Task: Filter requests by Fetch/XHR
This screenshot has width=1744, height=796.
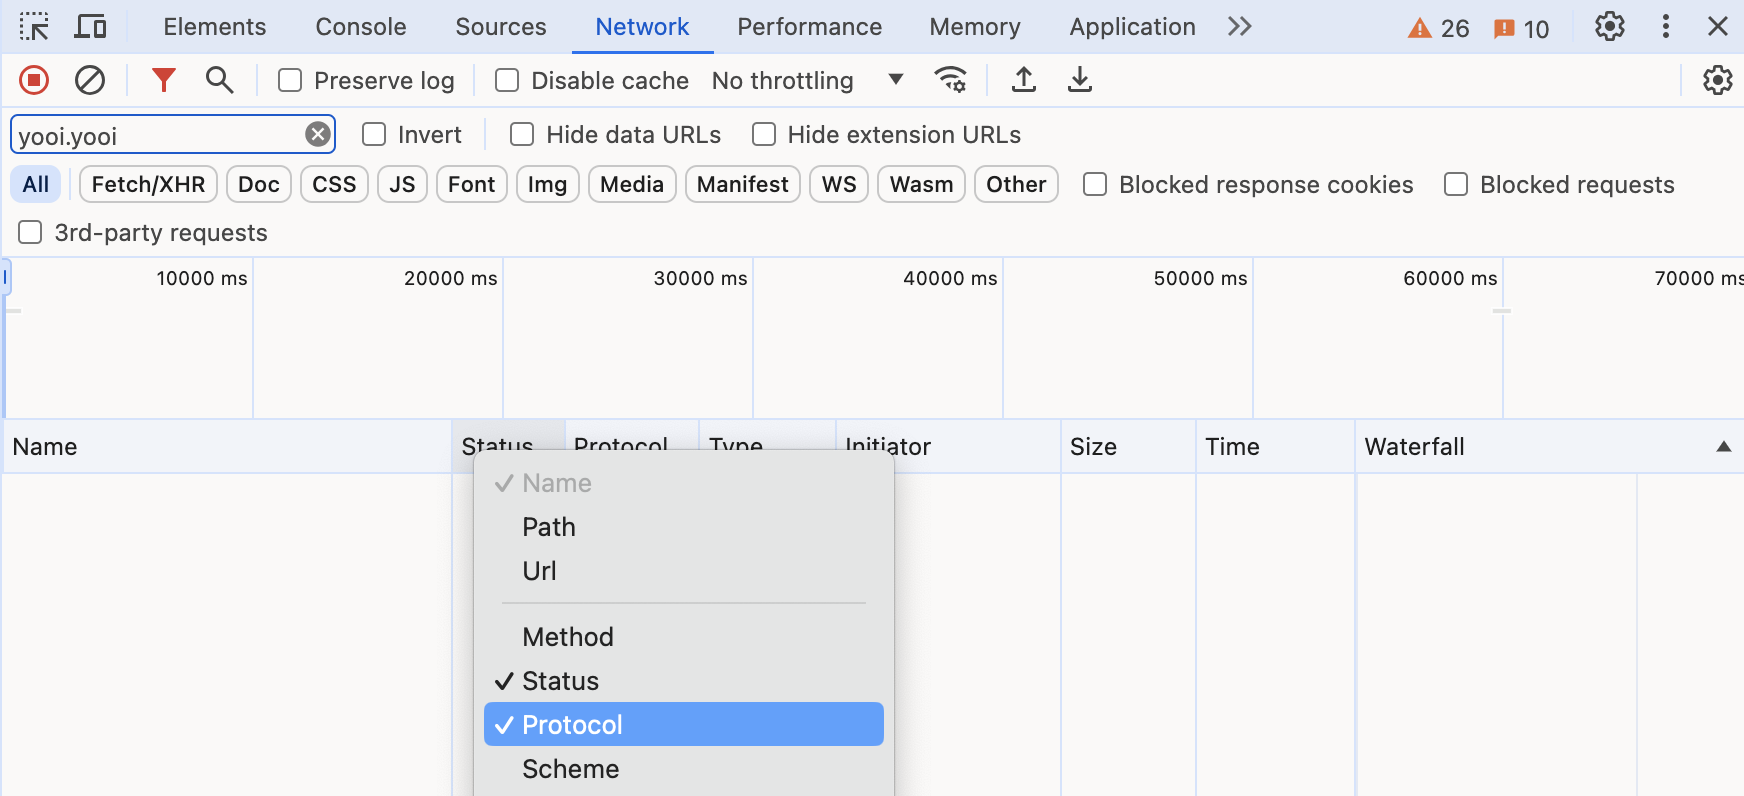Action: pos(148,185)
